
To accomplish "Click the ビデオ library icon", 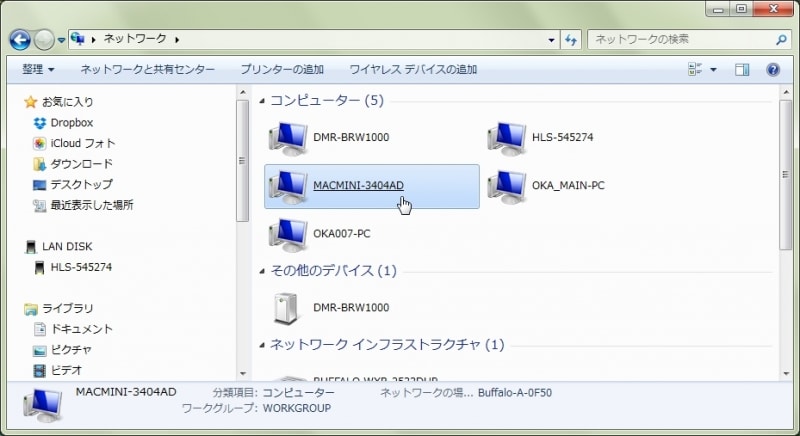I will click(x=39, y=371).
